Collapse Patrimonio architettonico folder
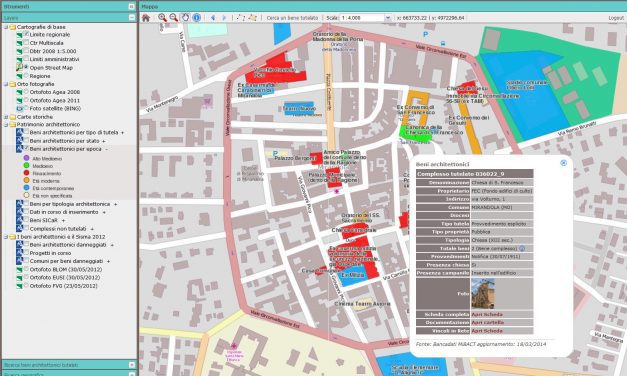 coord(6,124)
